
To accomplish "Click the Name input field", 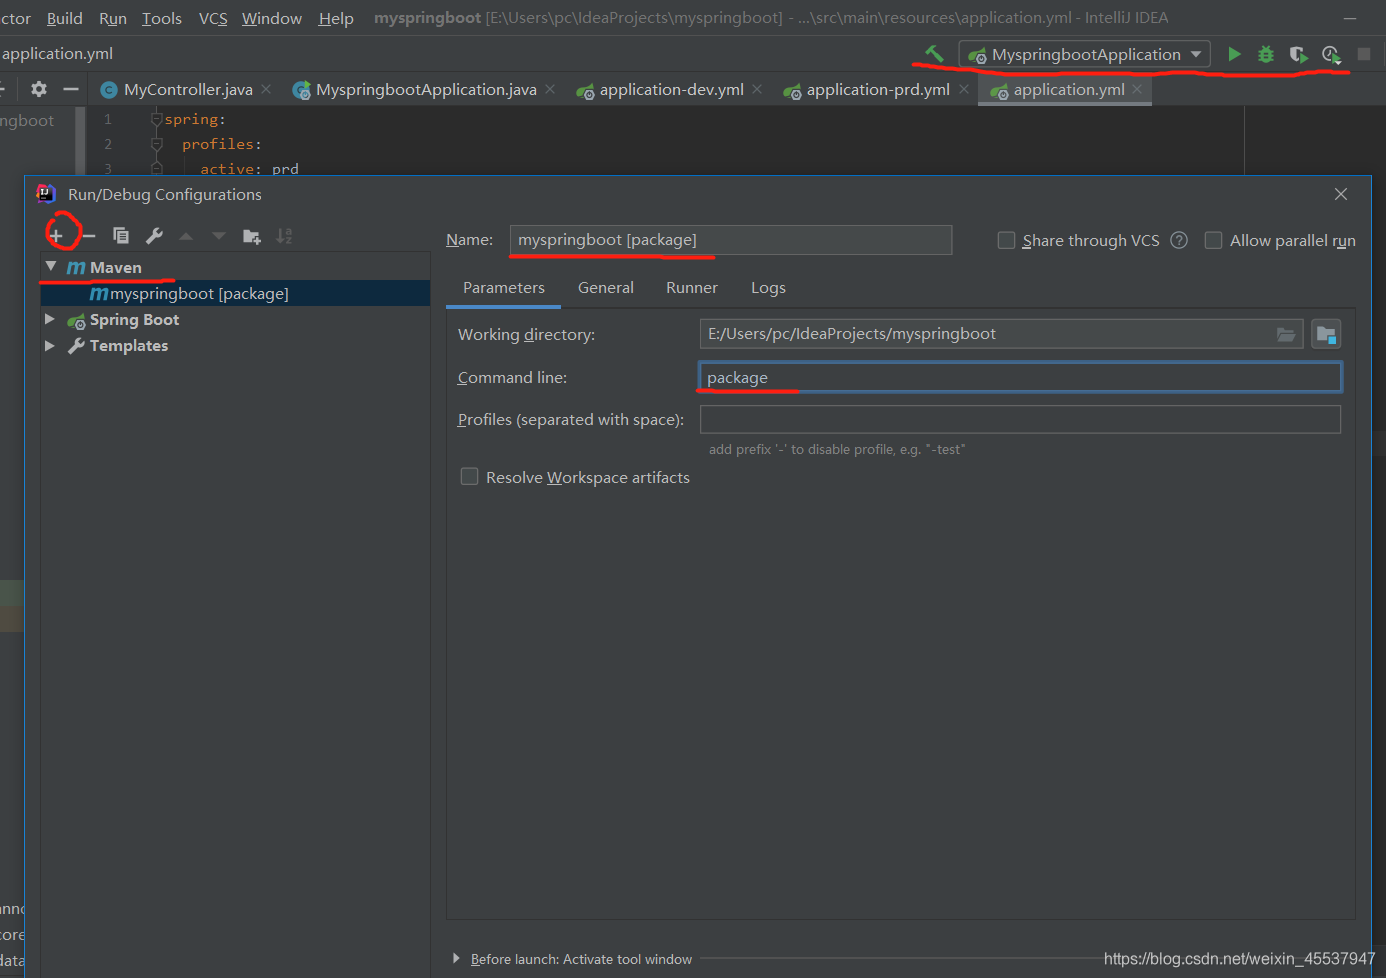I will pyautogui.click(x=731, y=240).
